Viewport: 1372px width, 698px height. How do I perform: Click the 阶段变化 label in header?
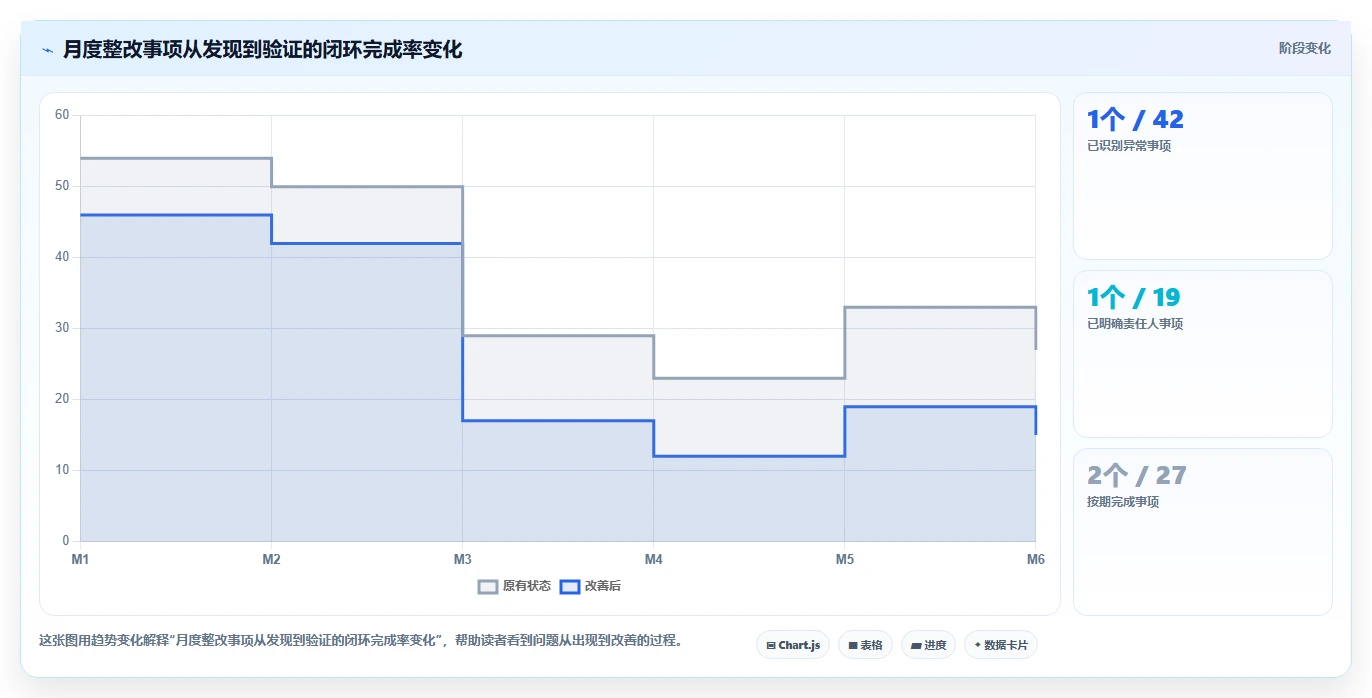1304,48
